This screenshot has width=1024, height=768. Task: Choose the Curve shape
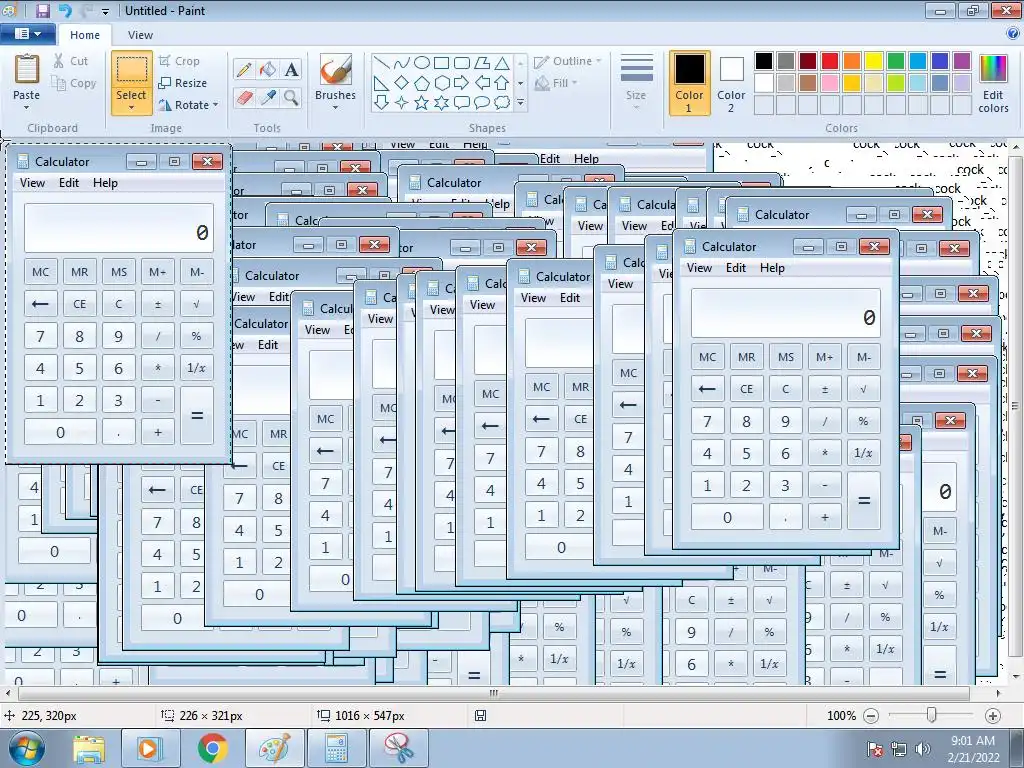click(x=402, y=63)
